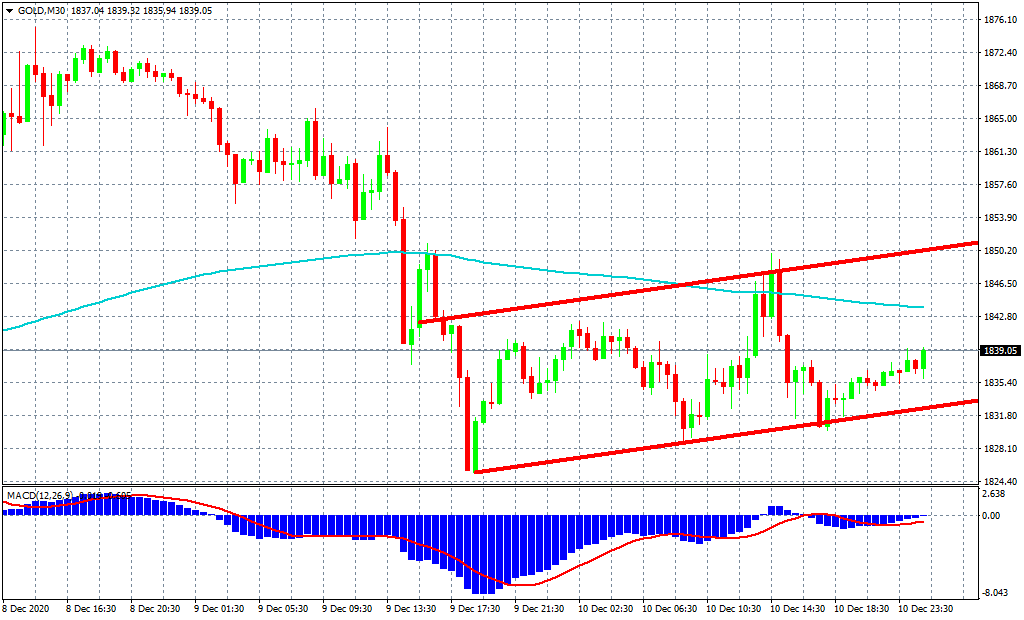Click the -8.043 MACD scale value
1024x620 pixels.
tap(1000, 592)
